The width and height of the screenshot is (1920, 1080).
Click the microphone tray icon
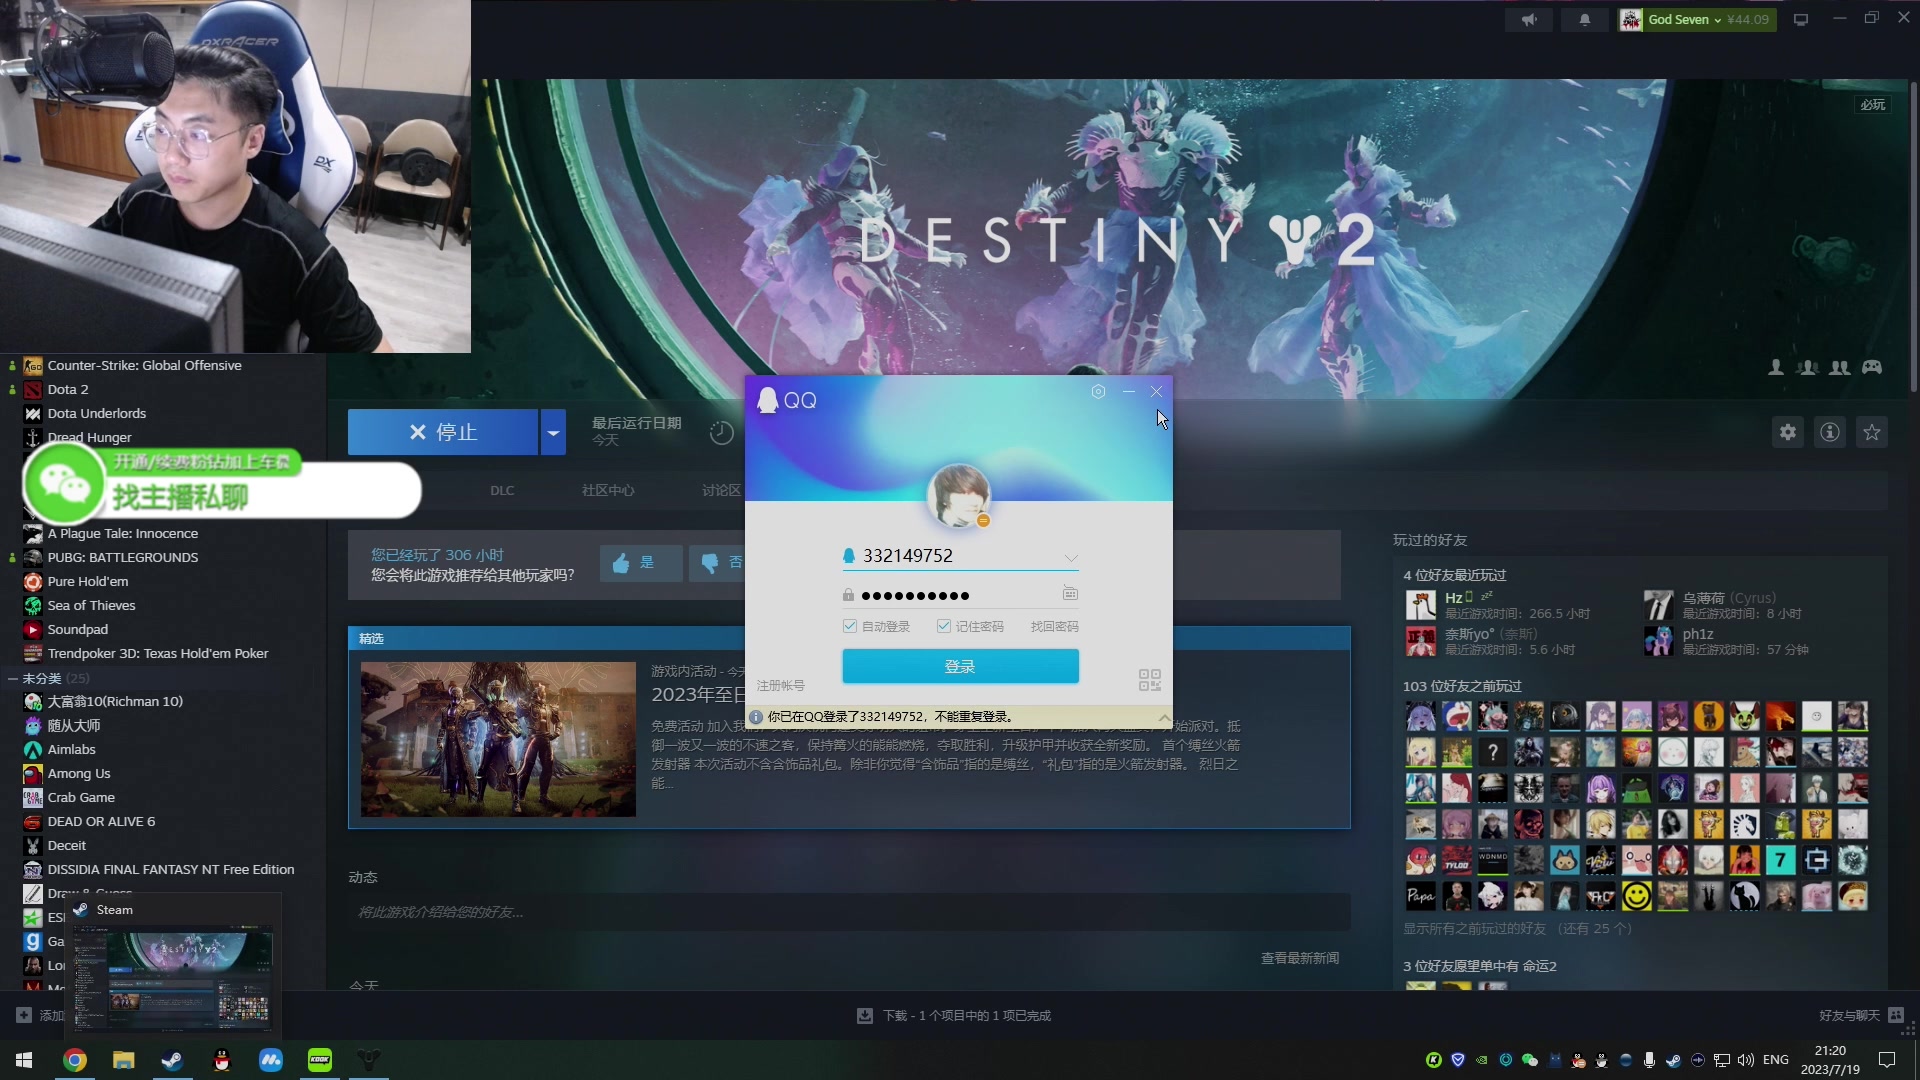(1649, 1060)
